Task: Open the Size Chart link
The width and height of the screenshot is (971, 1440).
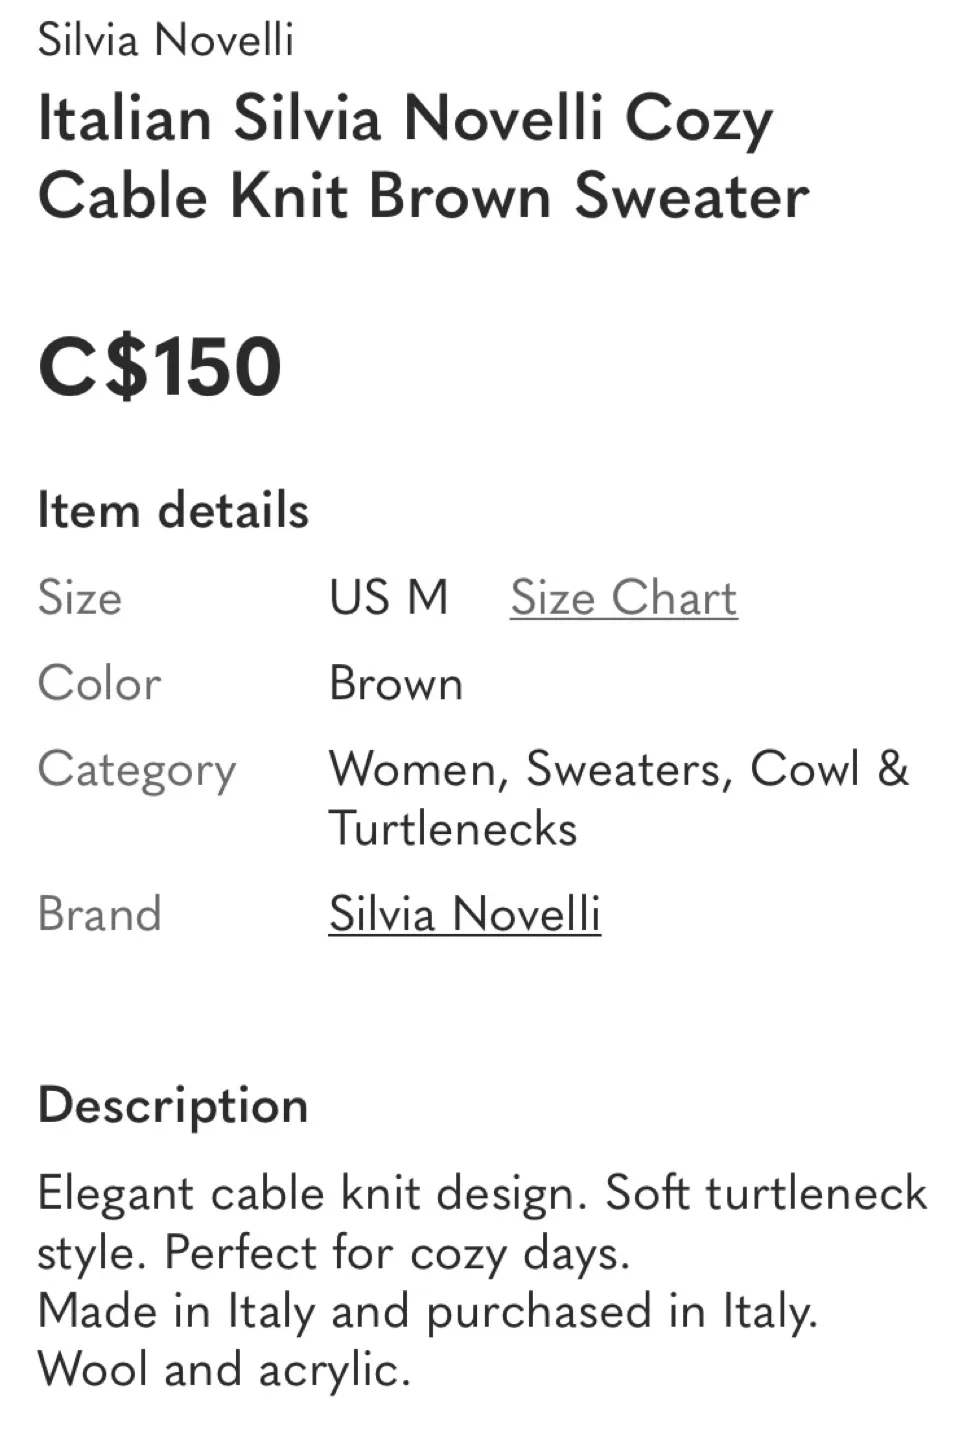Action: [624, 597]
